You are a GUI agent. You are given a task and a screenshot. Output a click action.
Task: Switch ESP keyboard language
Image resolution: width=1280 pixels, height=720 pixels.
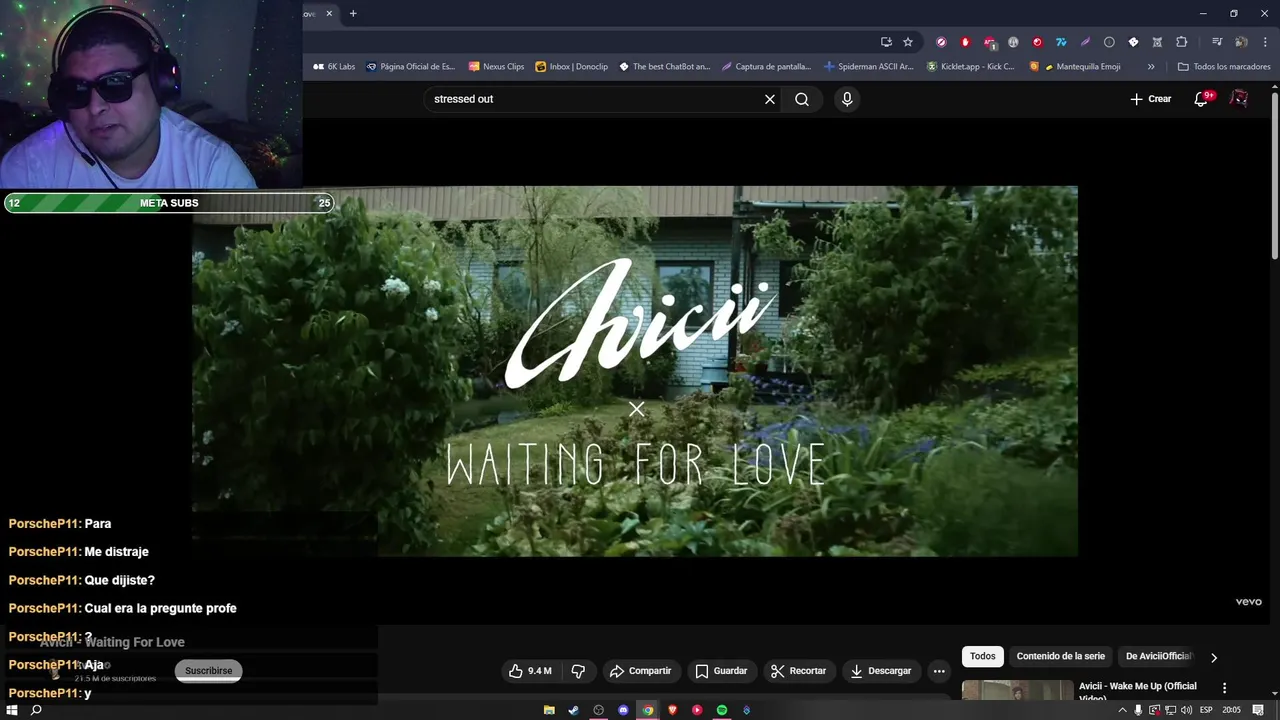(x=1206, y=710)
